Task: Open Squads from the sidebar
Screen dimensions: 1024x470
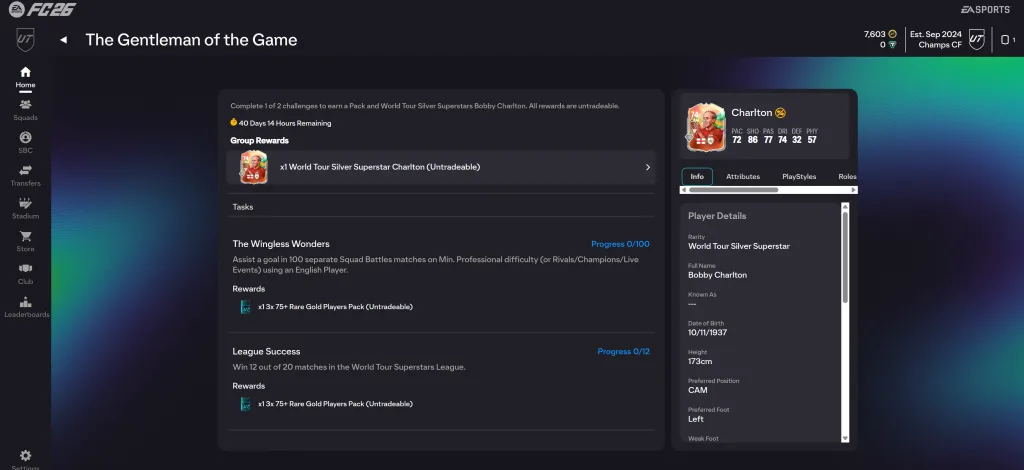Action: click(x=25, y=105)
